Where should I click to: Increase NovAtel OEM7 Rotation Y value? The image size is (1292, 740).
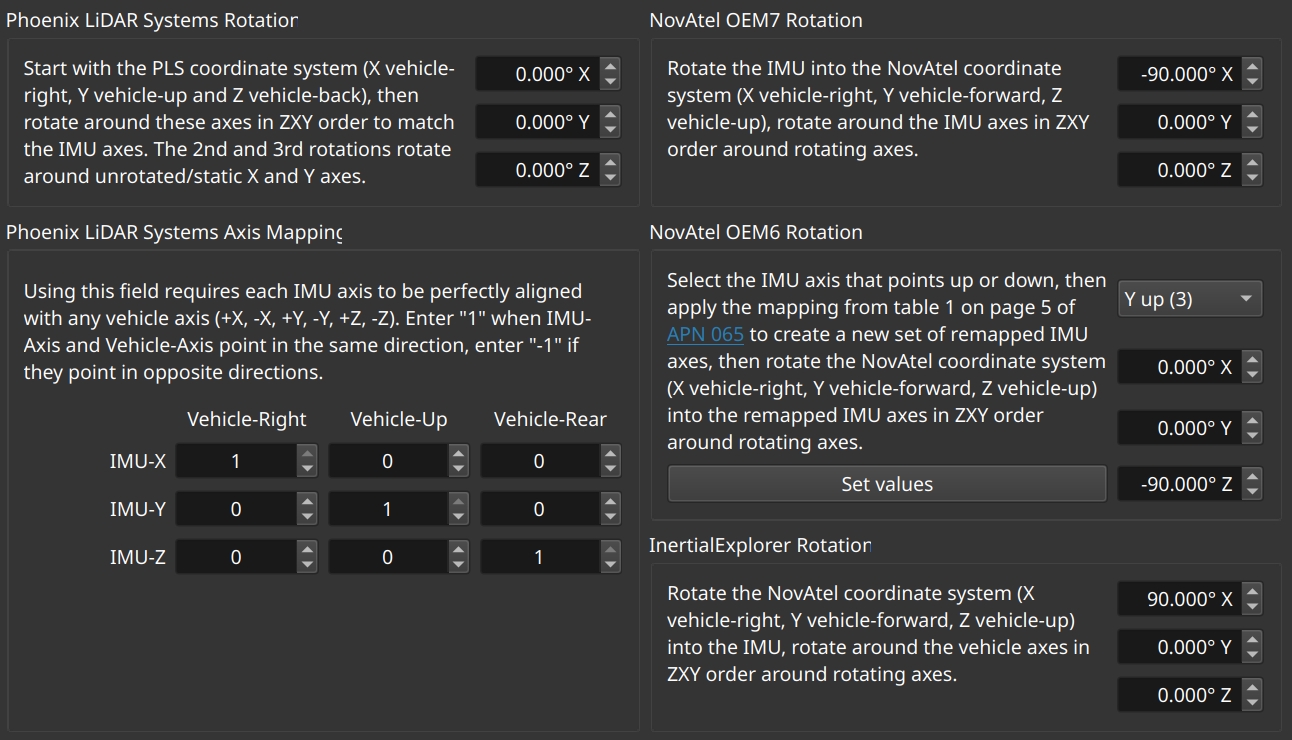[x=1252, y=114]
